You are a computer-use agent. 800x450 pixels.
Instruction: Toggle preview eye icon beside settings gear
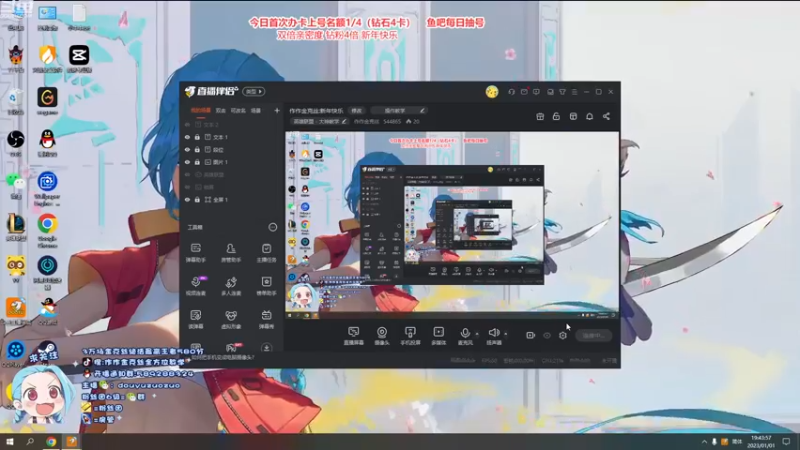547,335
